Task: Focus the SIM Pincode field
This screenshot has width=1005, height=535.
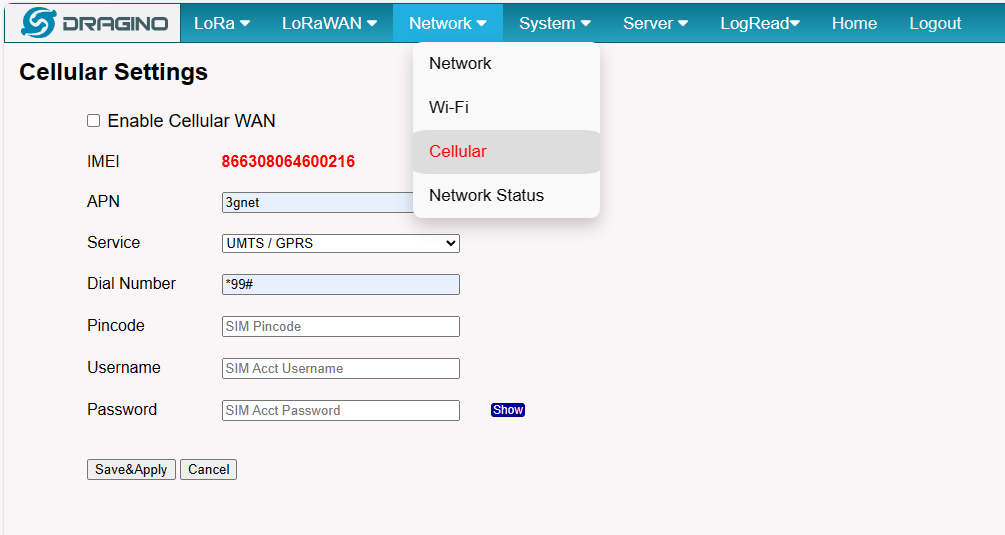Action: point(341,326)
